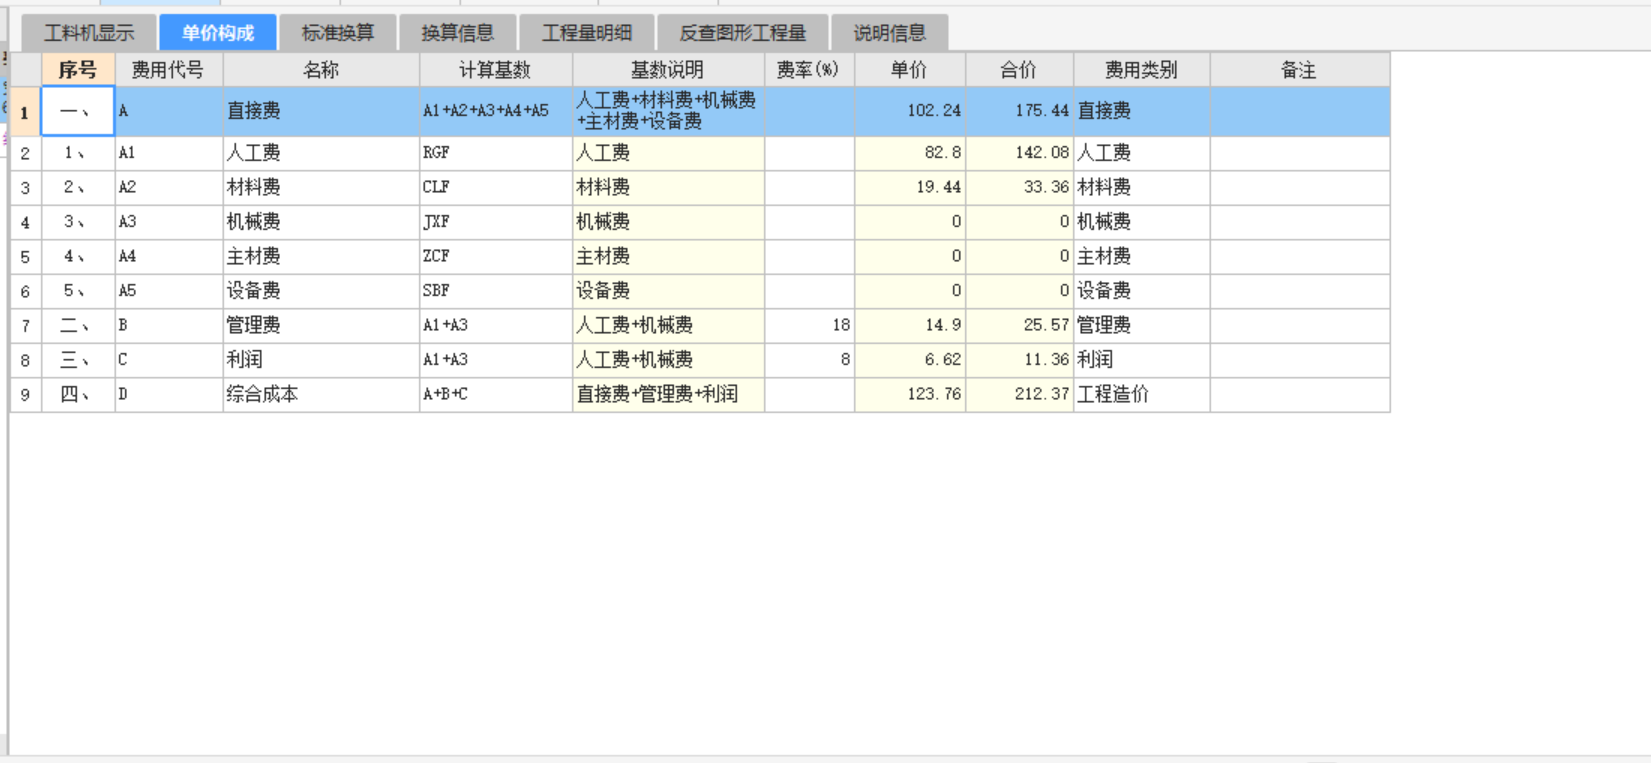Screen dimensions: 1651x763
Task: Click the 费用代号 column header
Action: pyautogui.click(x=168, y=70)
